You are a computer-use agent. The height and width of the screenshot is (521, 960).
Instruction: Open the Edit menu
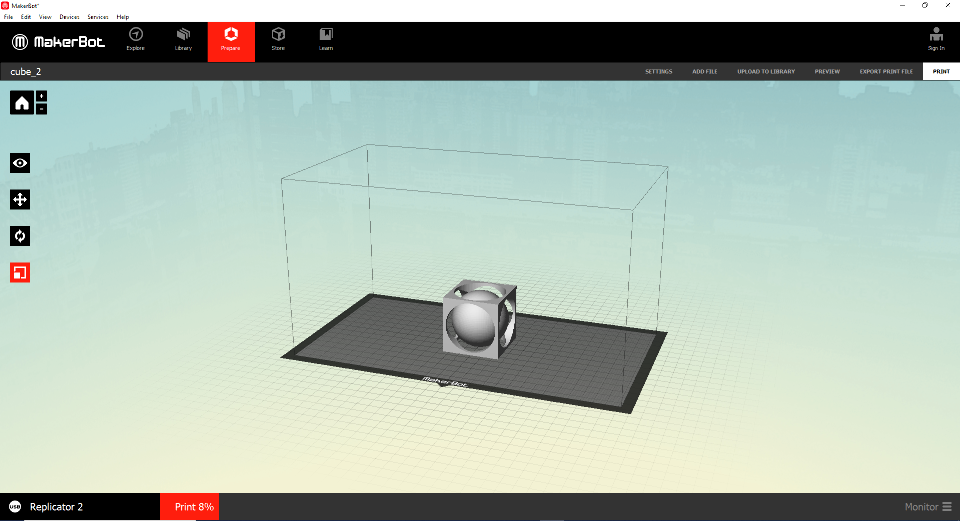[26, 17]
